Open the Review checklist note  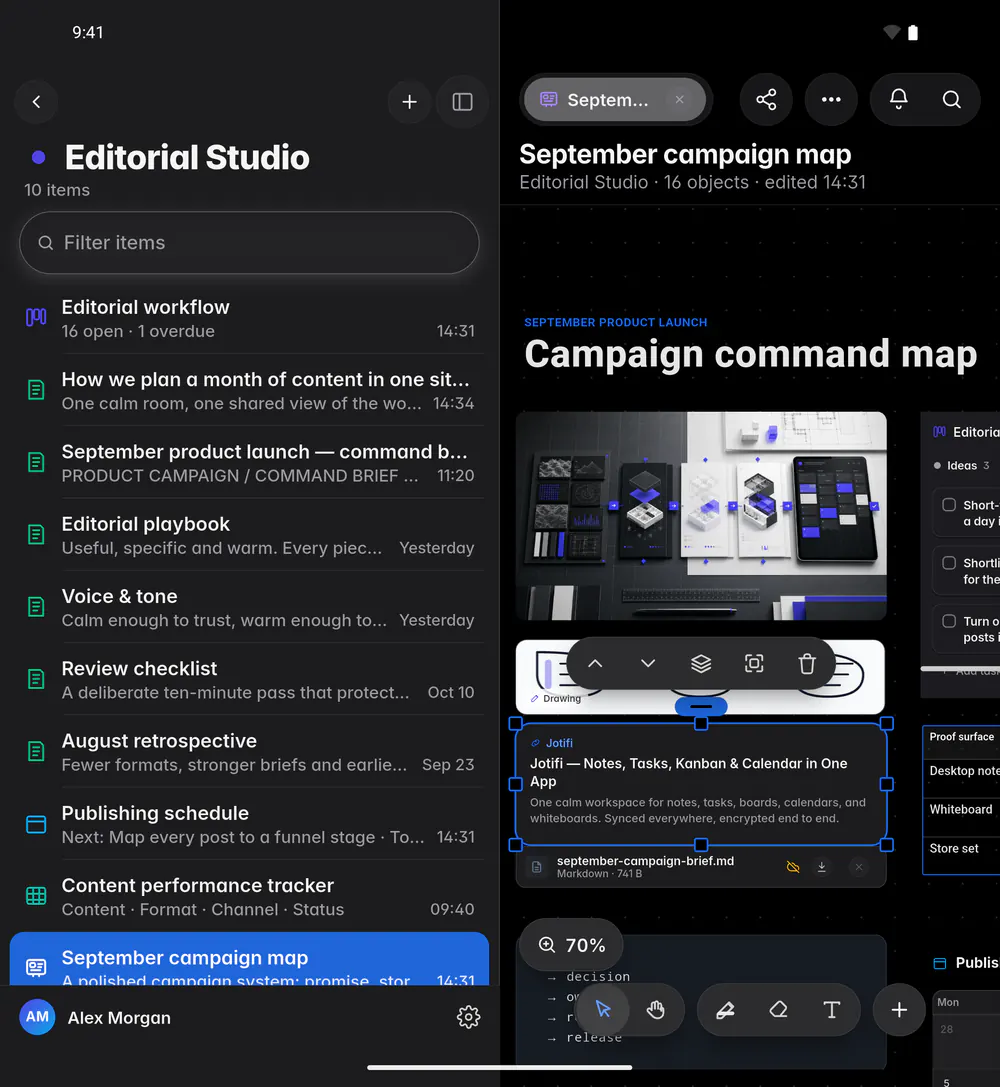249,679
